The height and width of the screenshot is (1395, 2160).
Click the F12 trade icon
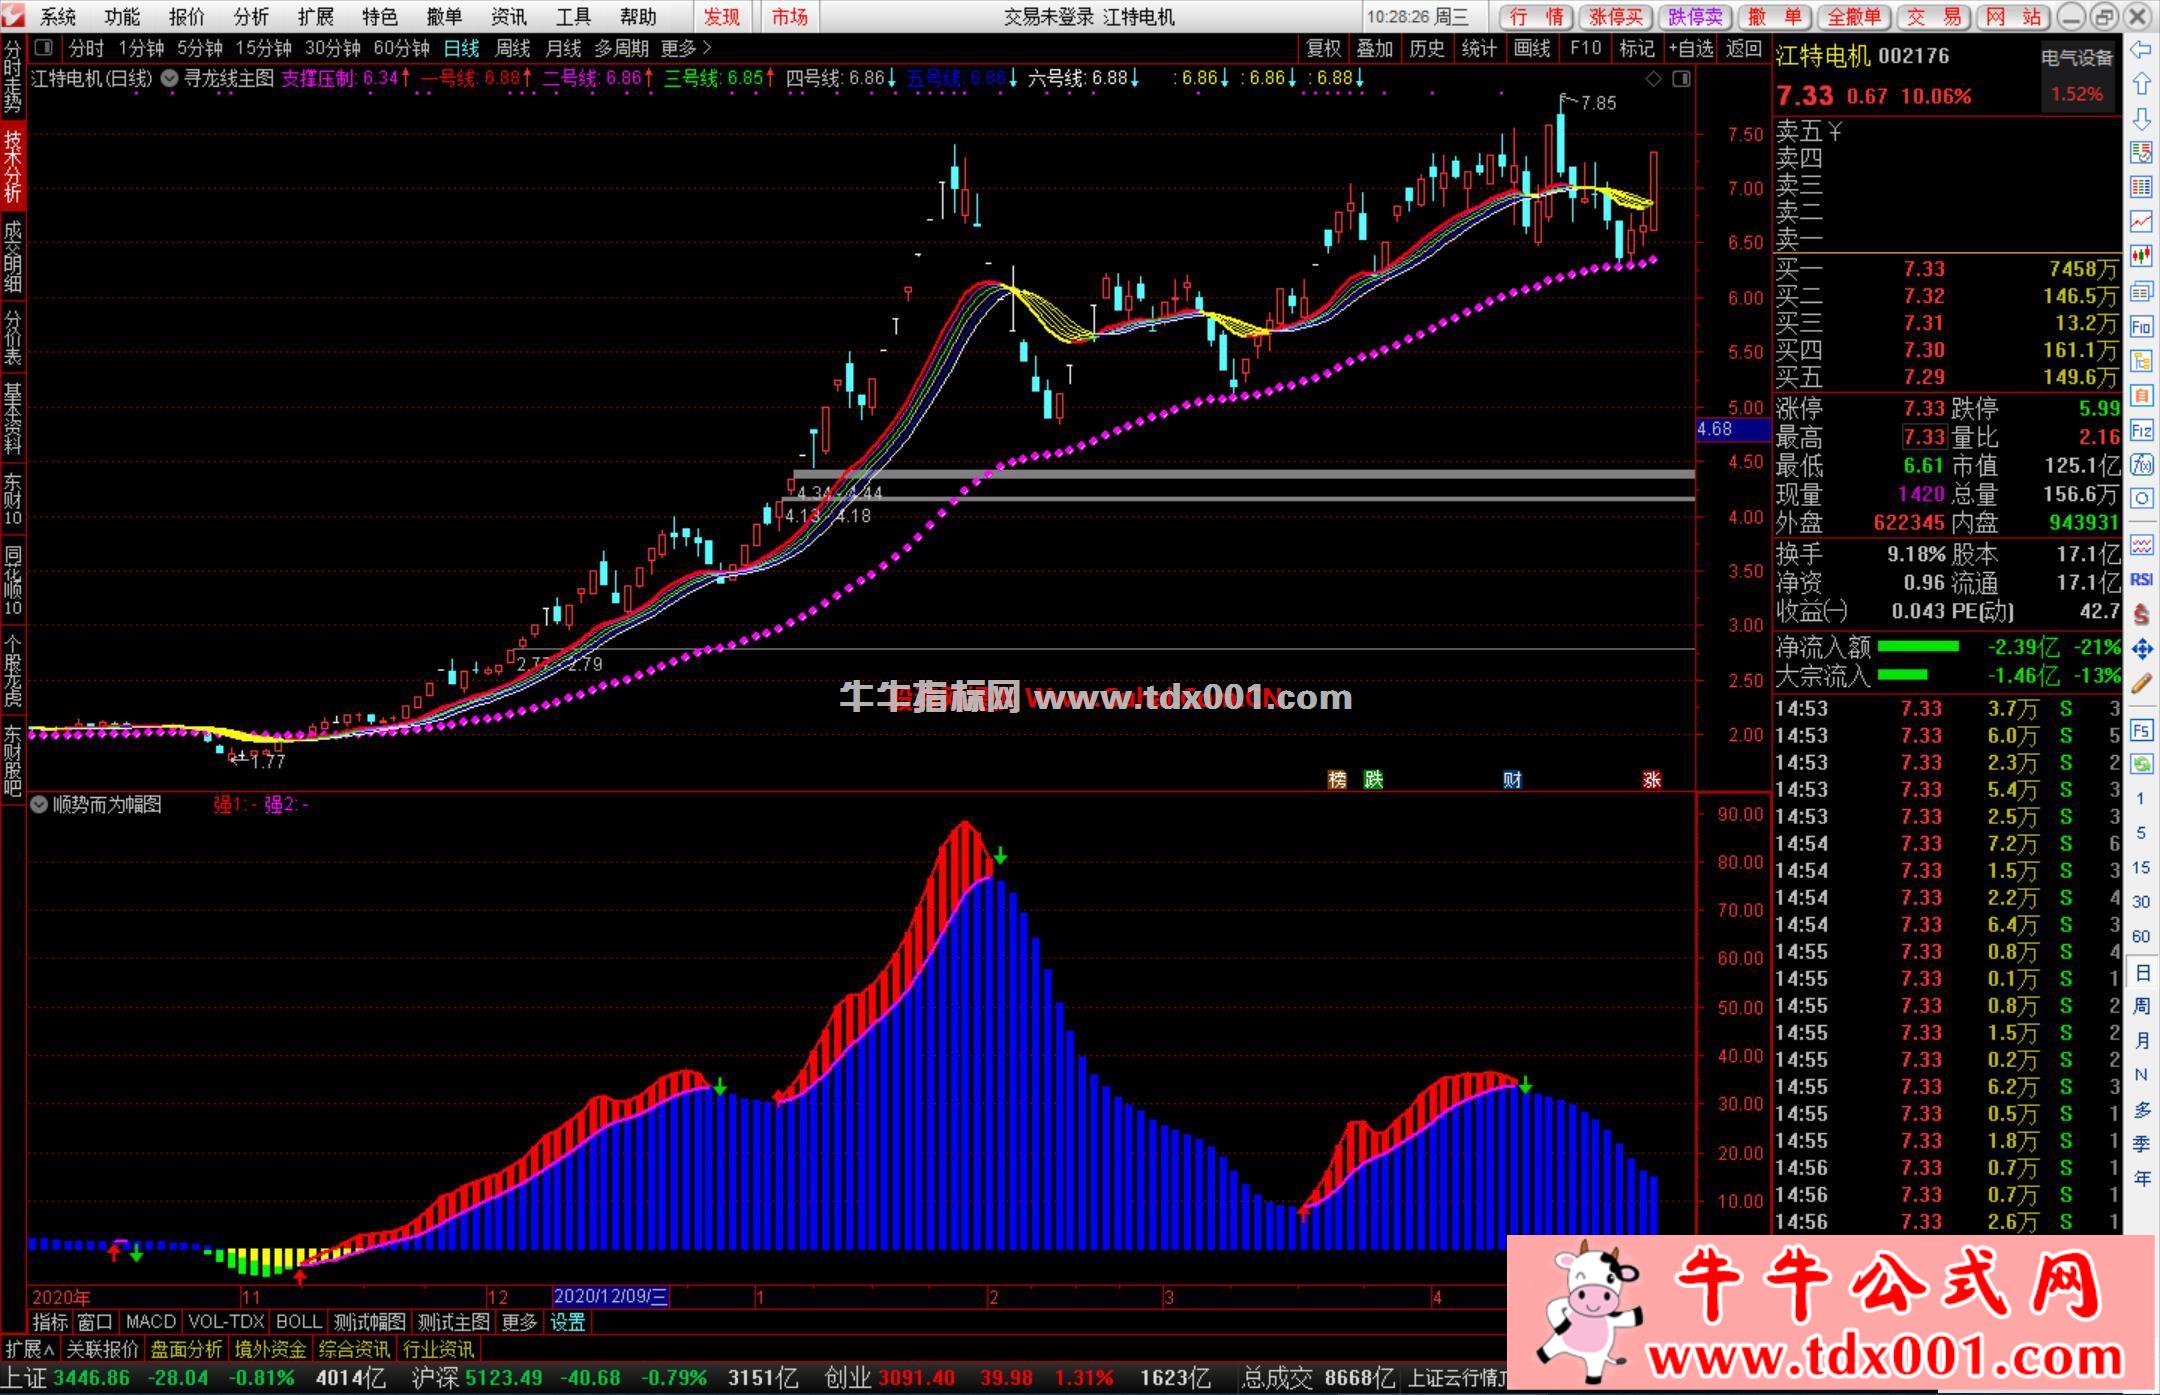click(2141, 431)
